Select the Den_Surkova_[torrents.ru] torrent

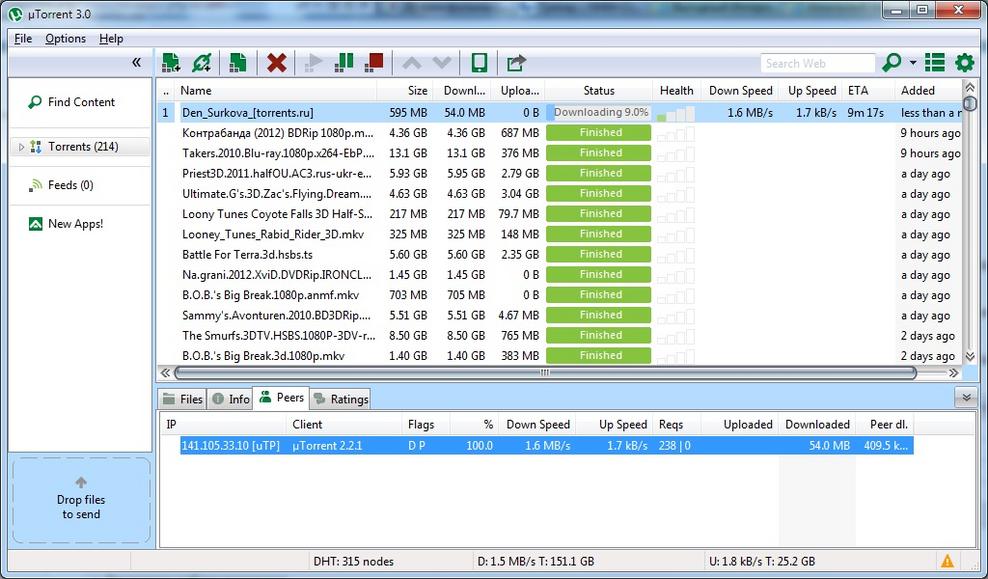pyautogui.click(x=560, y=113)
